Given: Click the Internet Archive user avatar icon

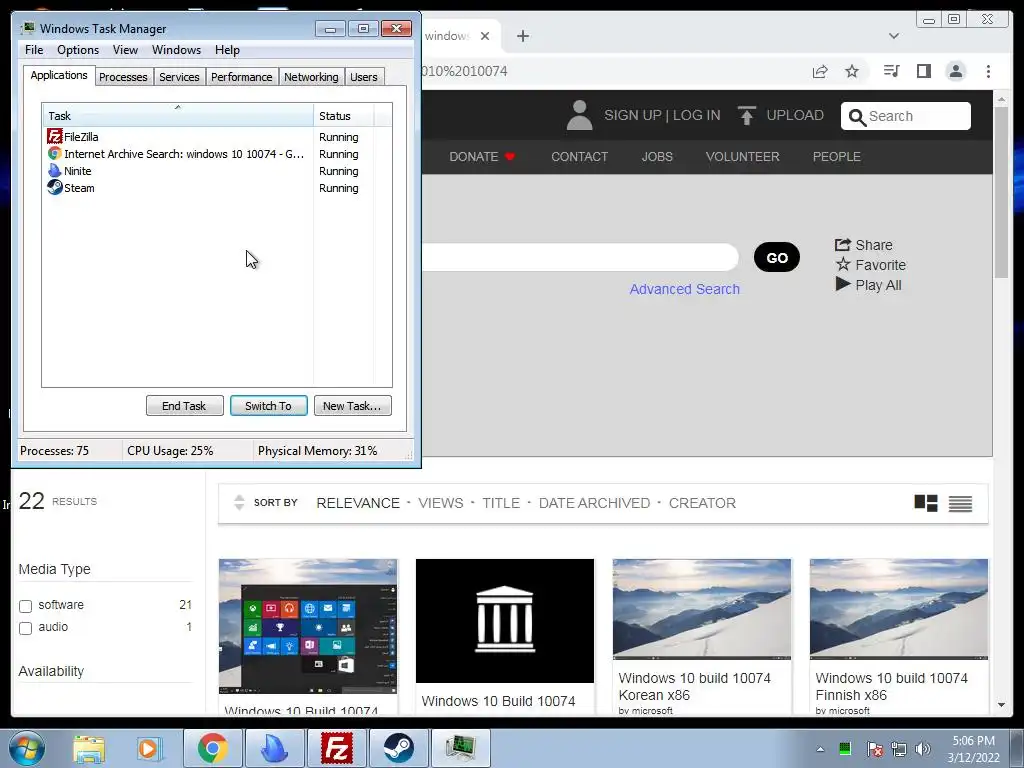Looking at the screenshot, I should (579, 115).
